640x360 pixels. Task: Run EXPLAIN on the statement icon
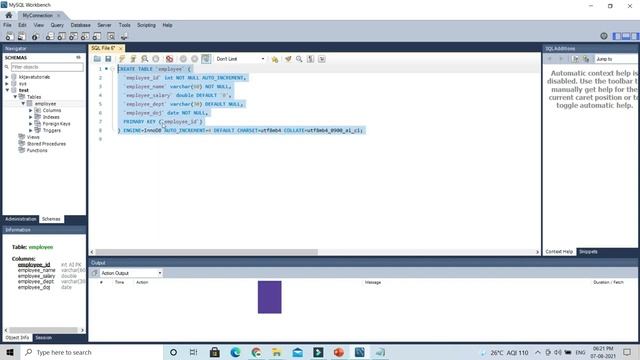144,59
